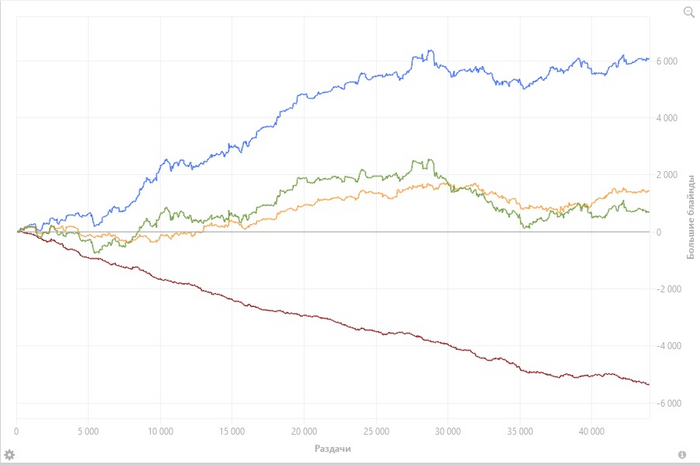Click the blue line's right endpoint
The width and height of the screenshot is (700, 465).
click(649, 58)
